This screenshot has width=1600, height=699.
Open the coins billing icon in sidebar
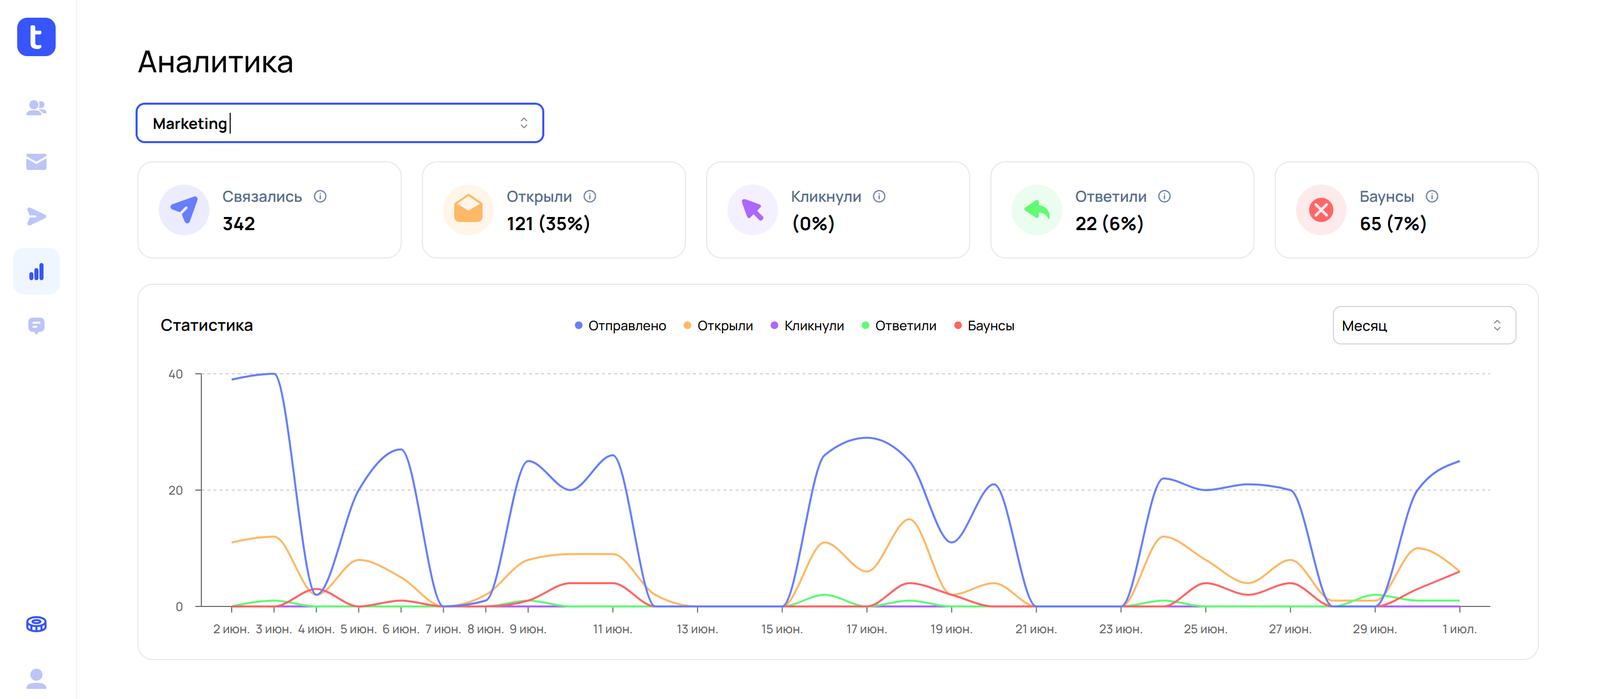[36, 624]
